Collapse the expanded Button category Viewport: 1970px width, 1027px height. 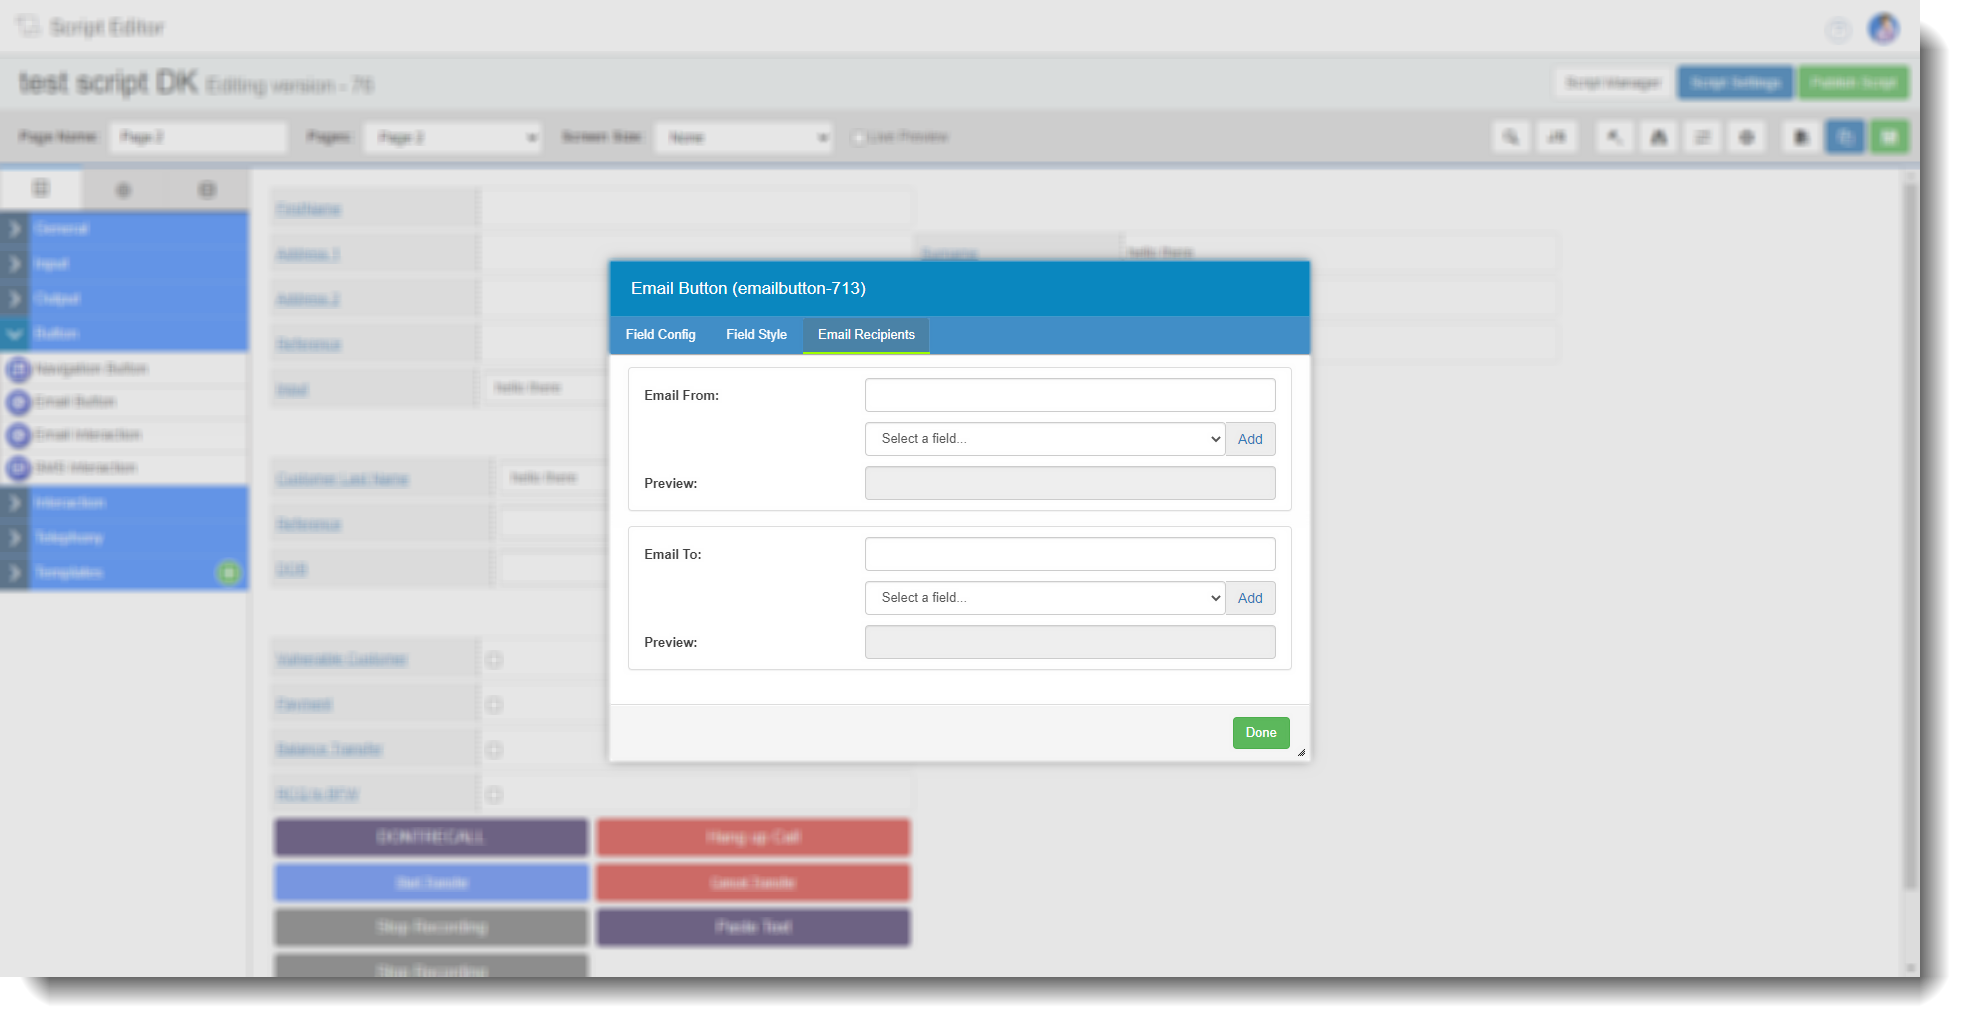(14, 333)
